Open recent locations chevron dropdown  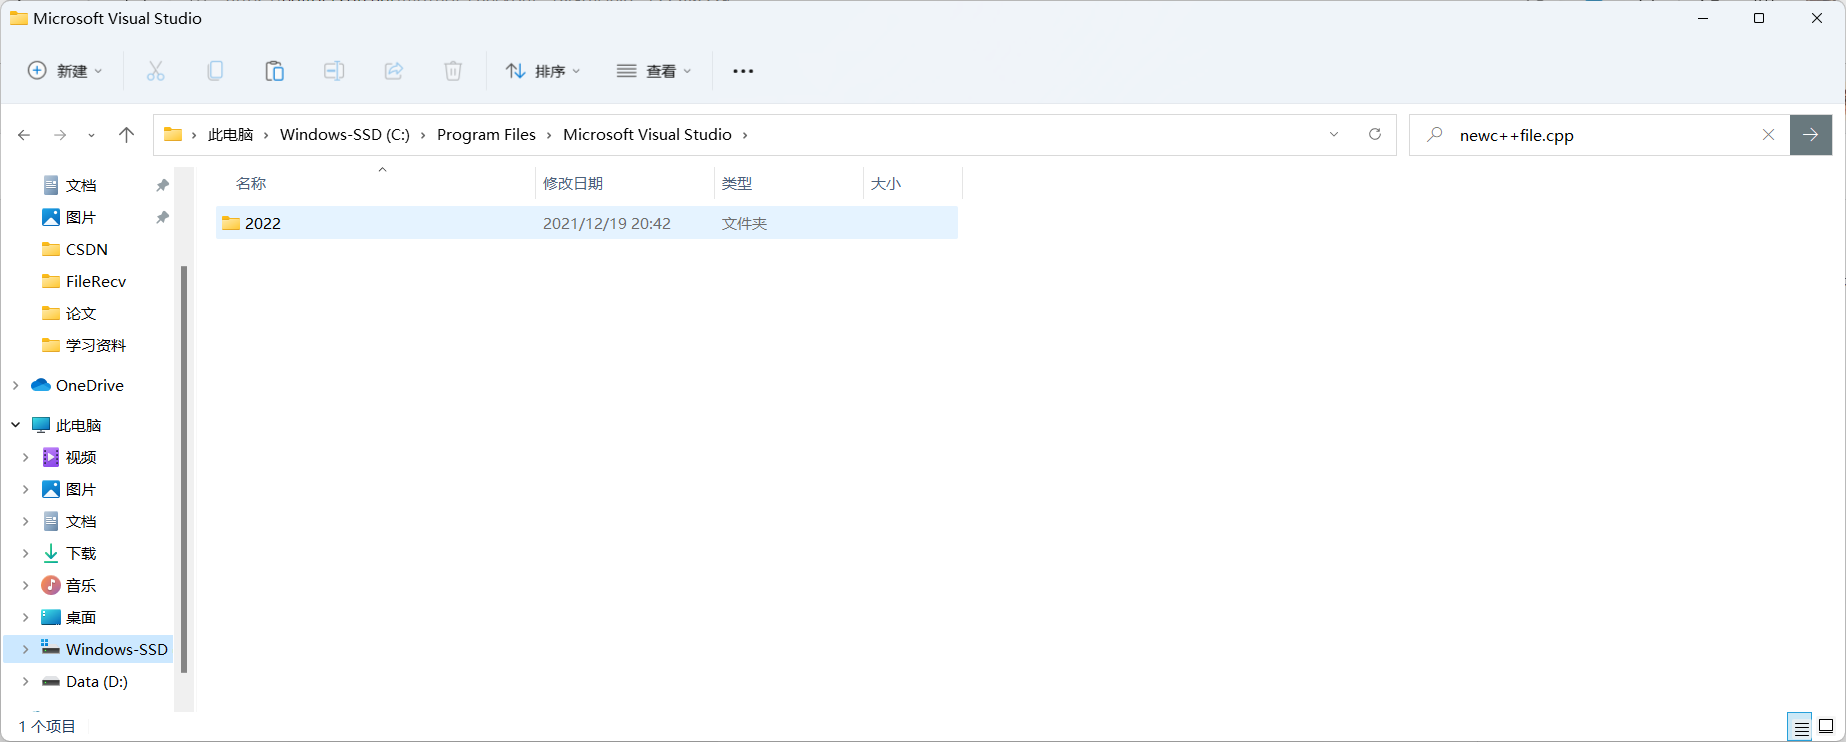pos(92,135)
